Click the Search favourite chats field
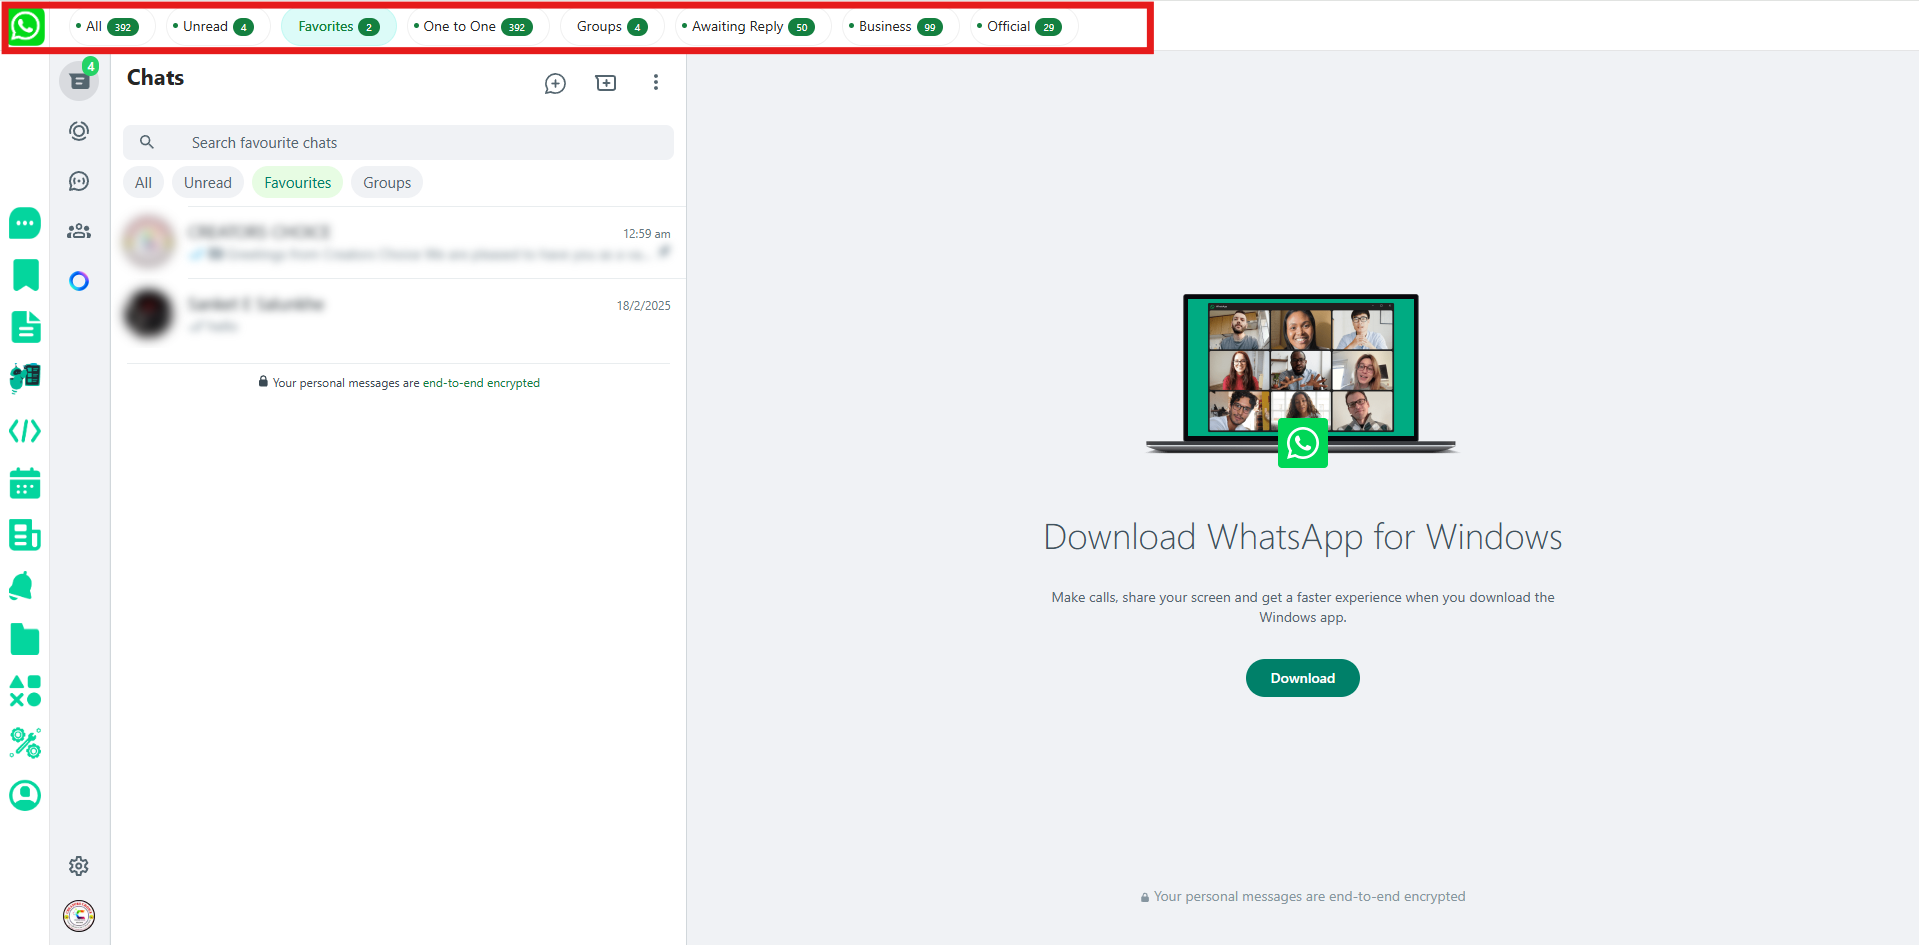This screenshot has width=1919, height=945. [400, 143]
